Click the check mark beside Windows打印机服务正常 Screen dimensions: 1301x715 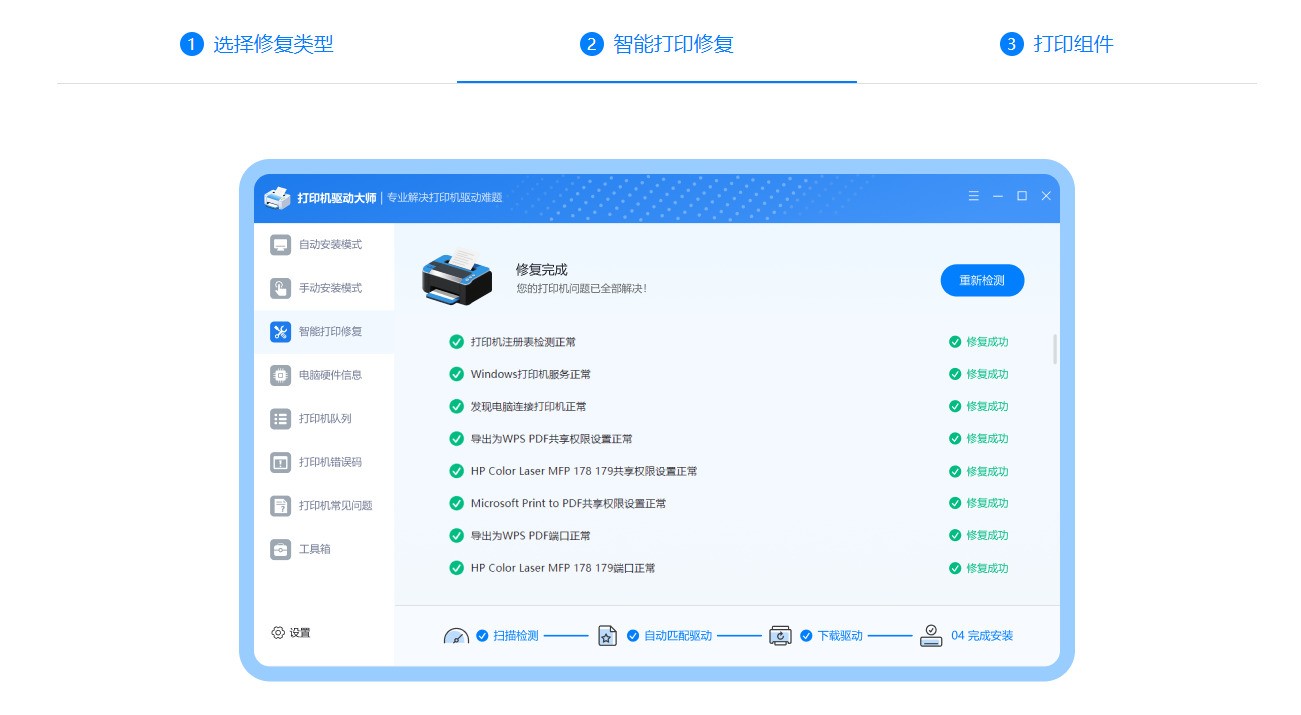[456, 374]
